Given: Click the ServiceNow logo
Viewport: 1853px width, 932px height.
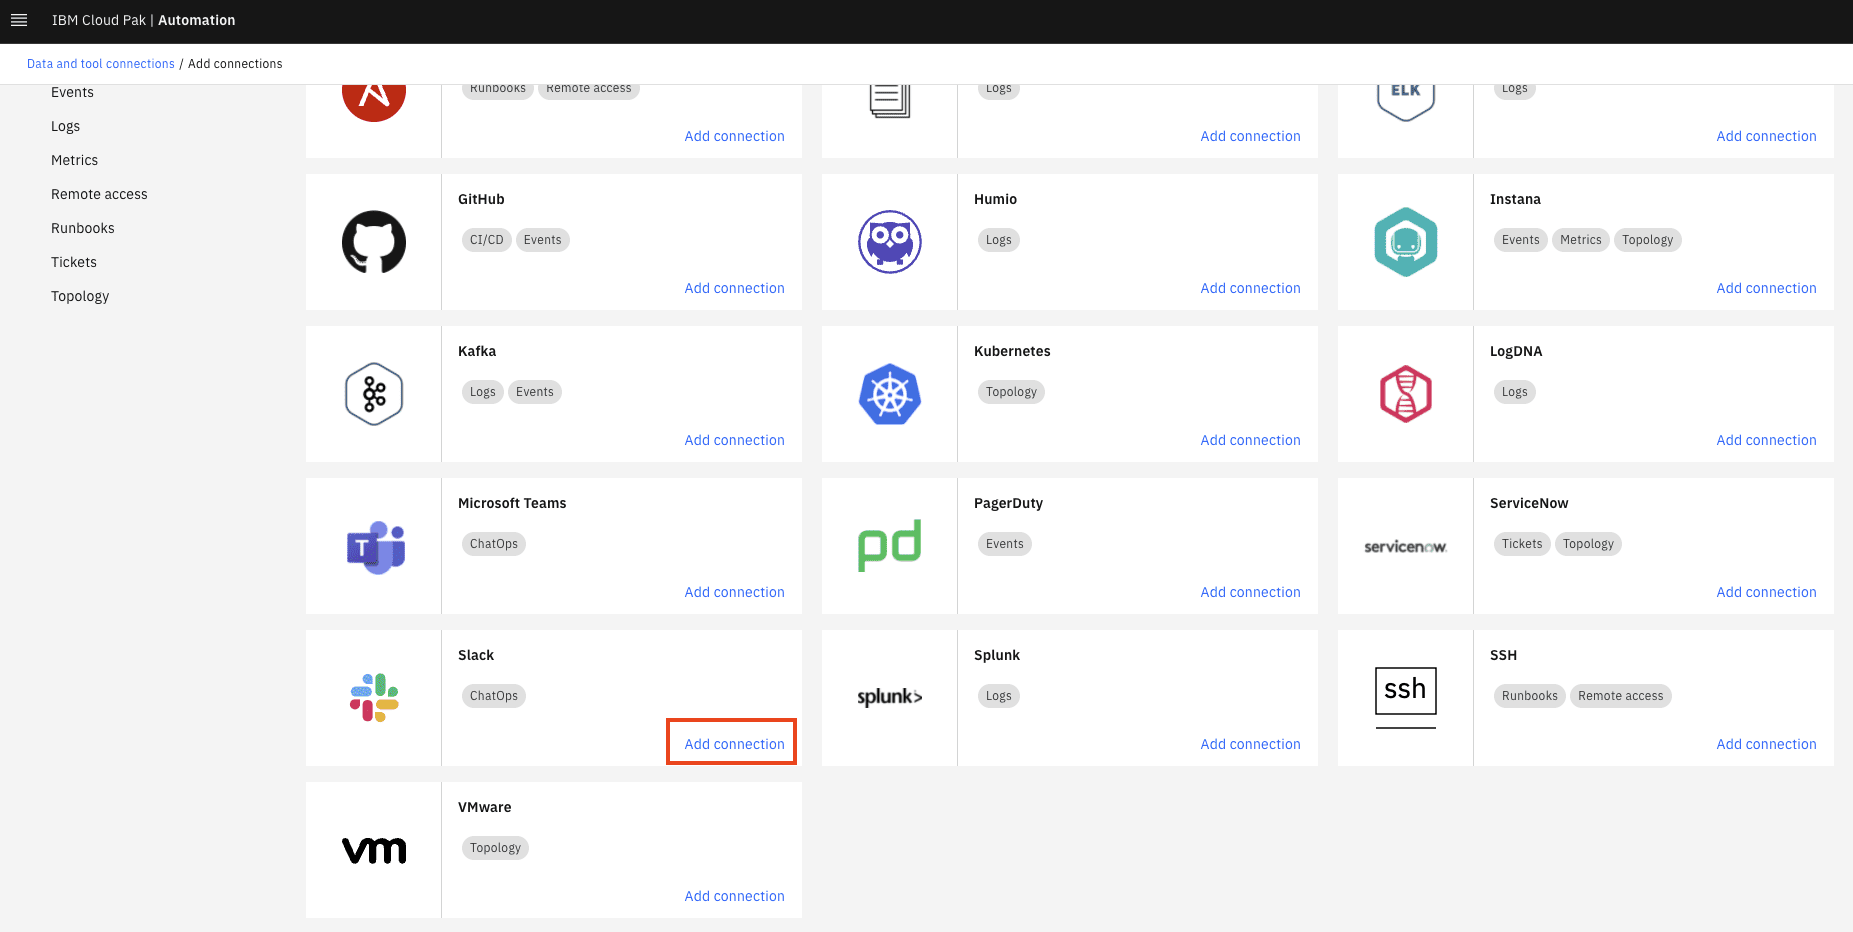Looking at the screenshot, I should 1406,547.
